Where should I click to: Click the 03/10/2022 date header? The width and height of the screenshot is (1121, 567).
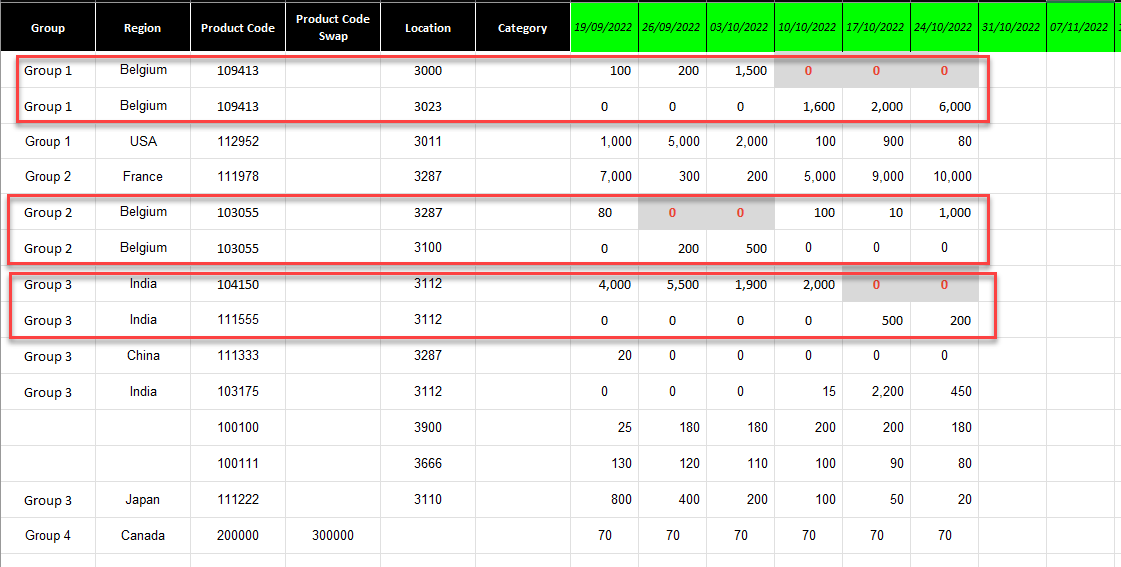point(740,28)
